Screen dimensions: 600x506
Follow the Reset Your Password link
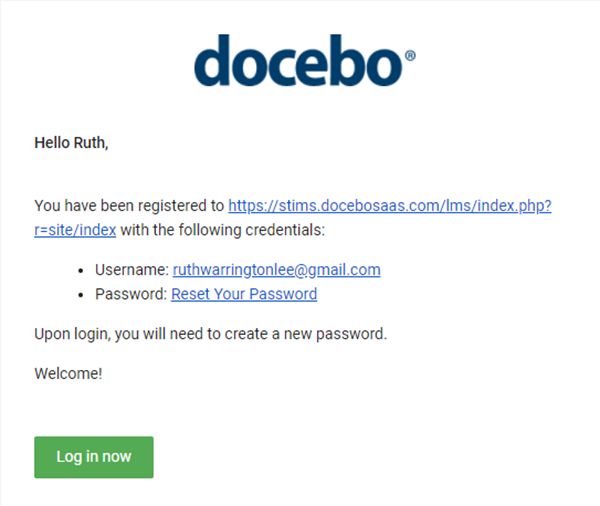point(244,294)
